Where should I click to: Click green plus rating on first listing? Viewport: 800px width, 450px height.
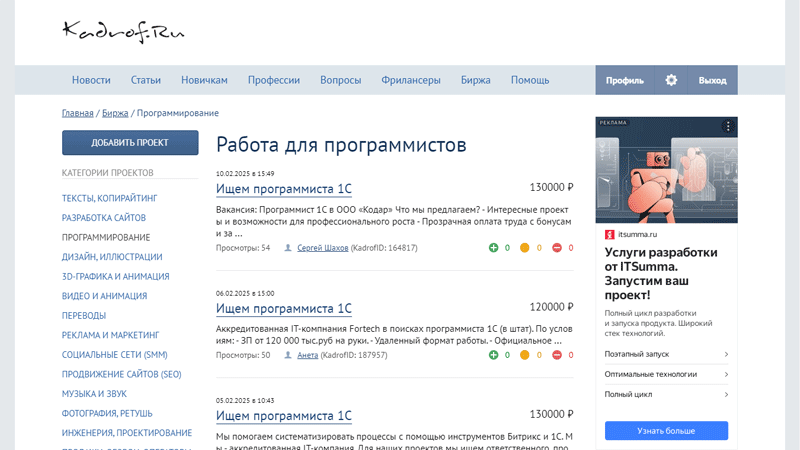pyautogui.click(x=493, y=247)
